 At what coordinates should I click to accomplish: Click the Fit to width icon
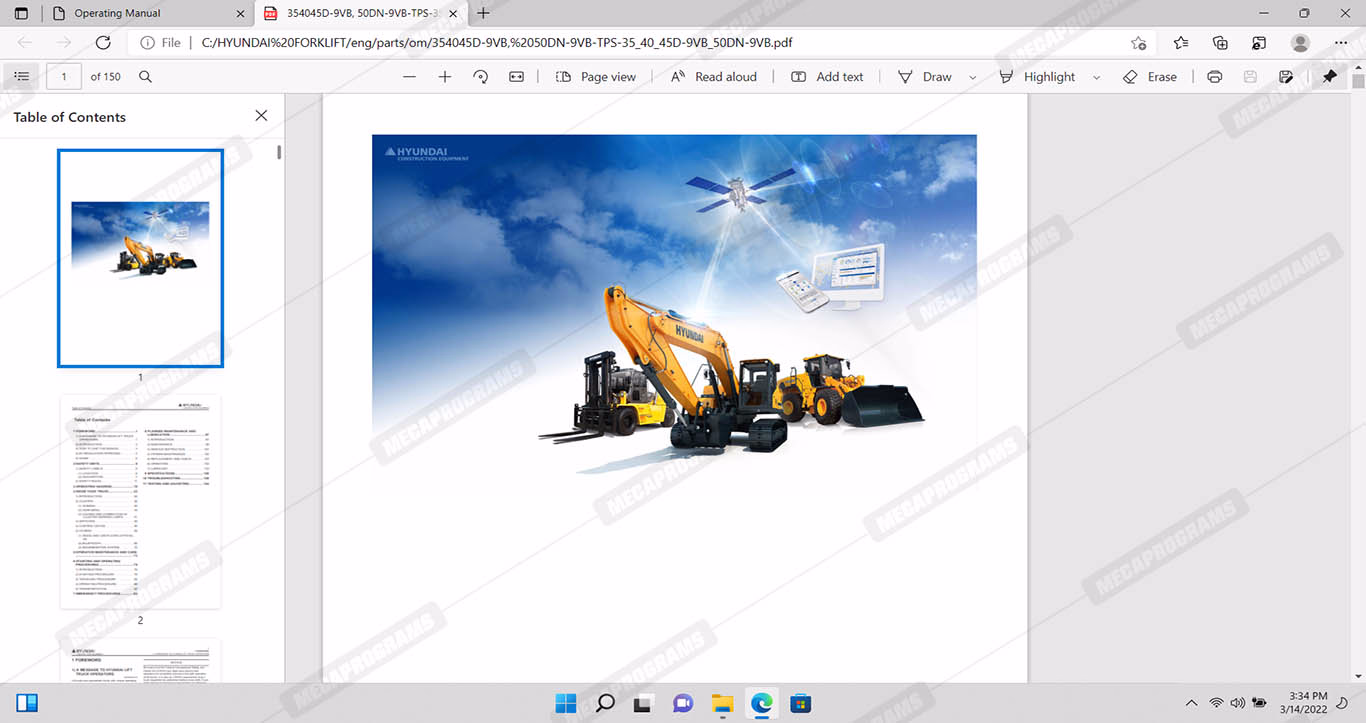tap(516, 77)
